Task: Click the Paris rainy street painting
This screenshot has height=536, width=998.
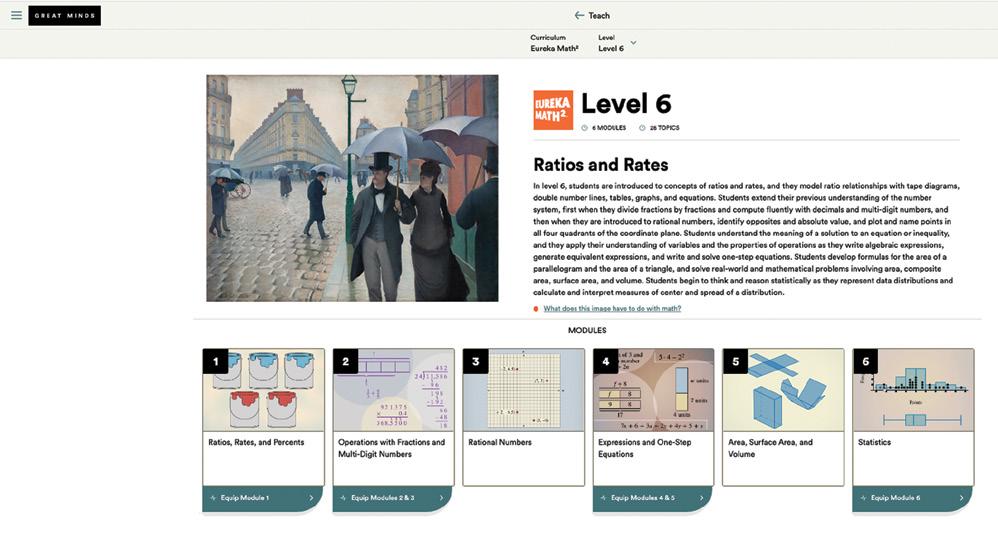Action: 352,188
